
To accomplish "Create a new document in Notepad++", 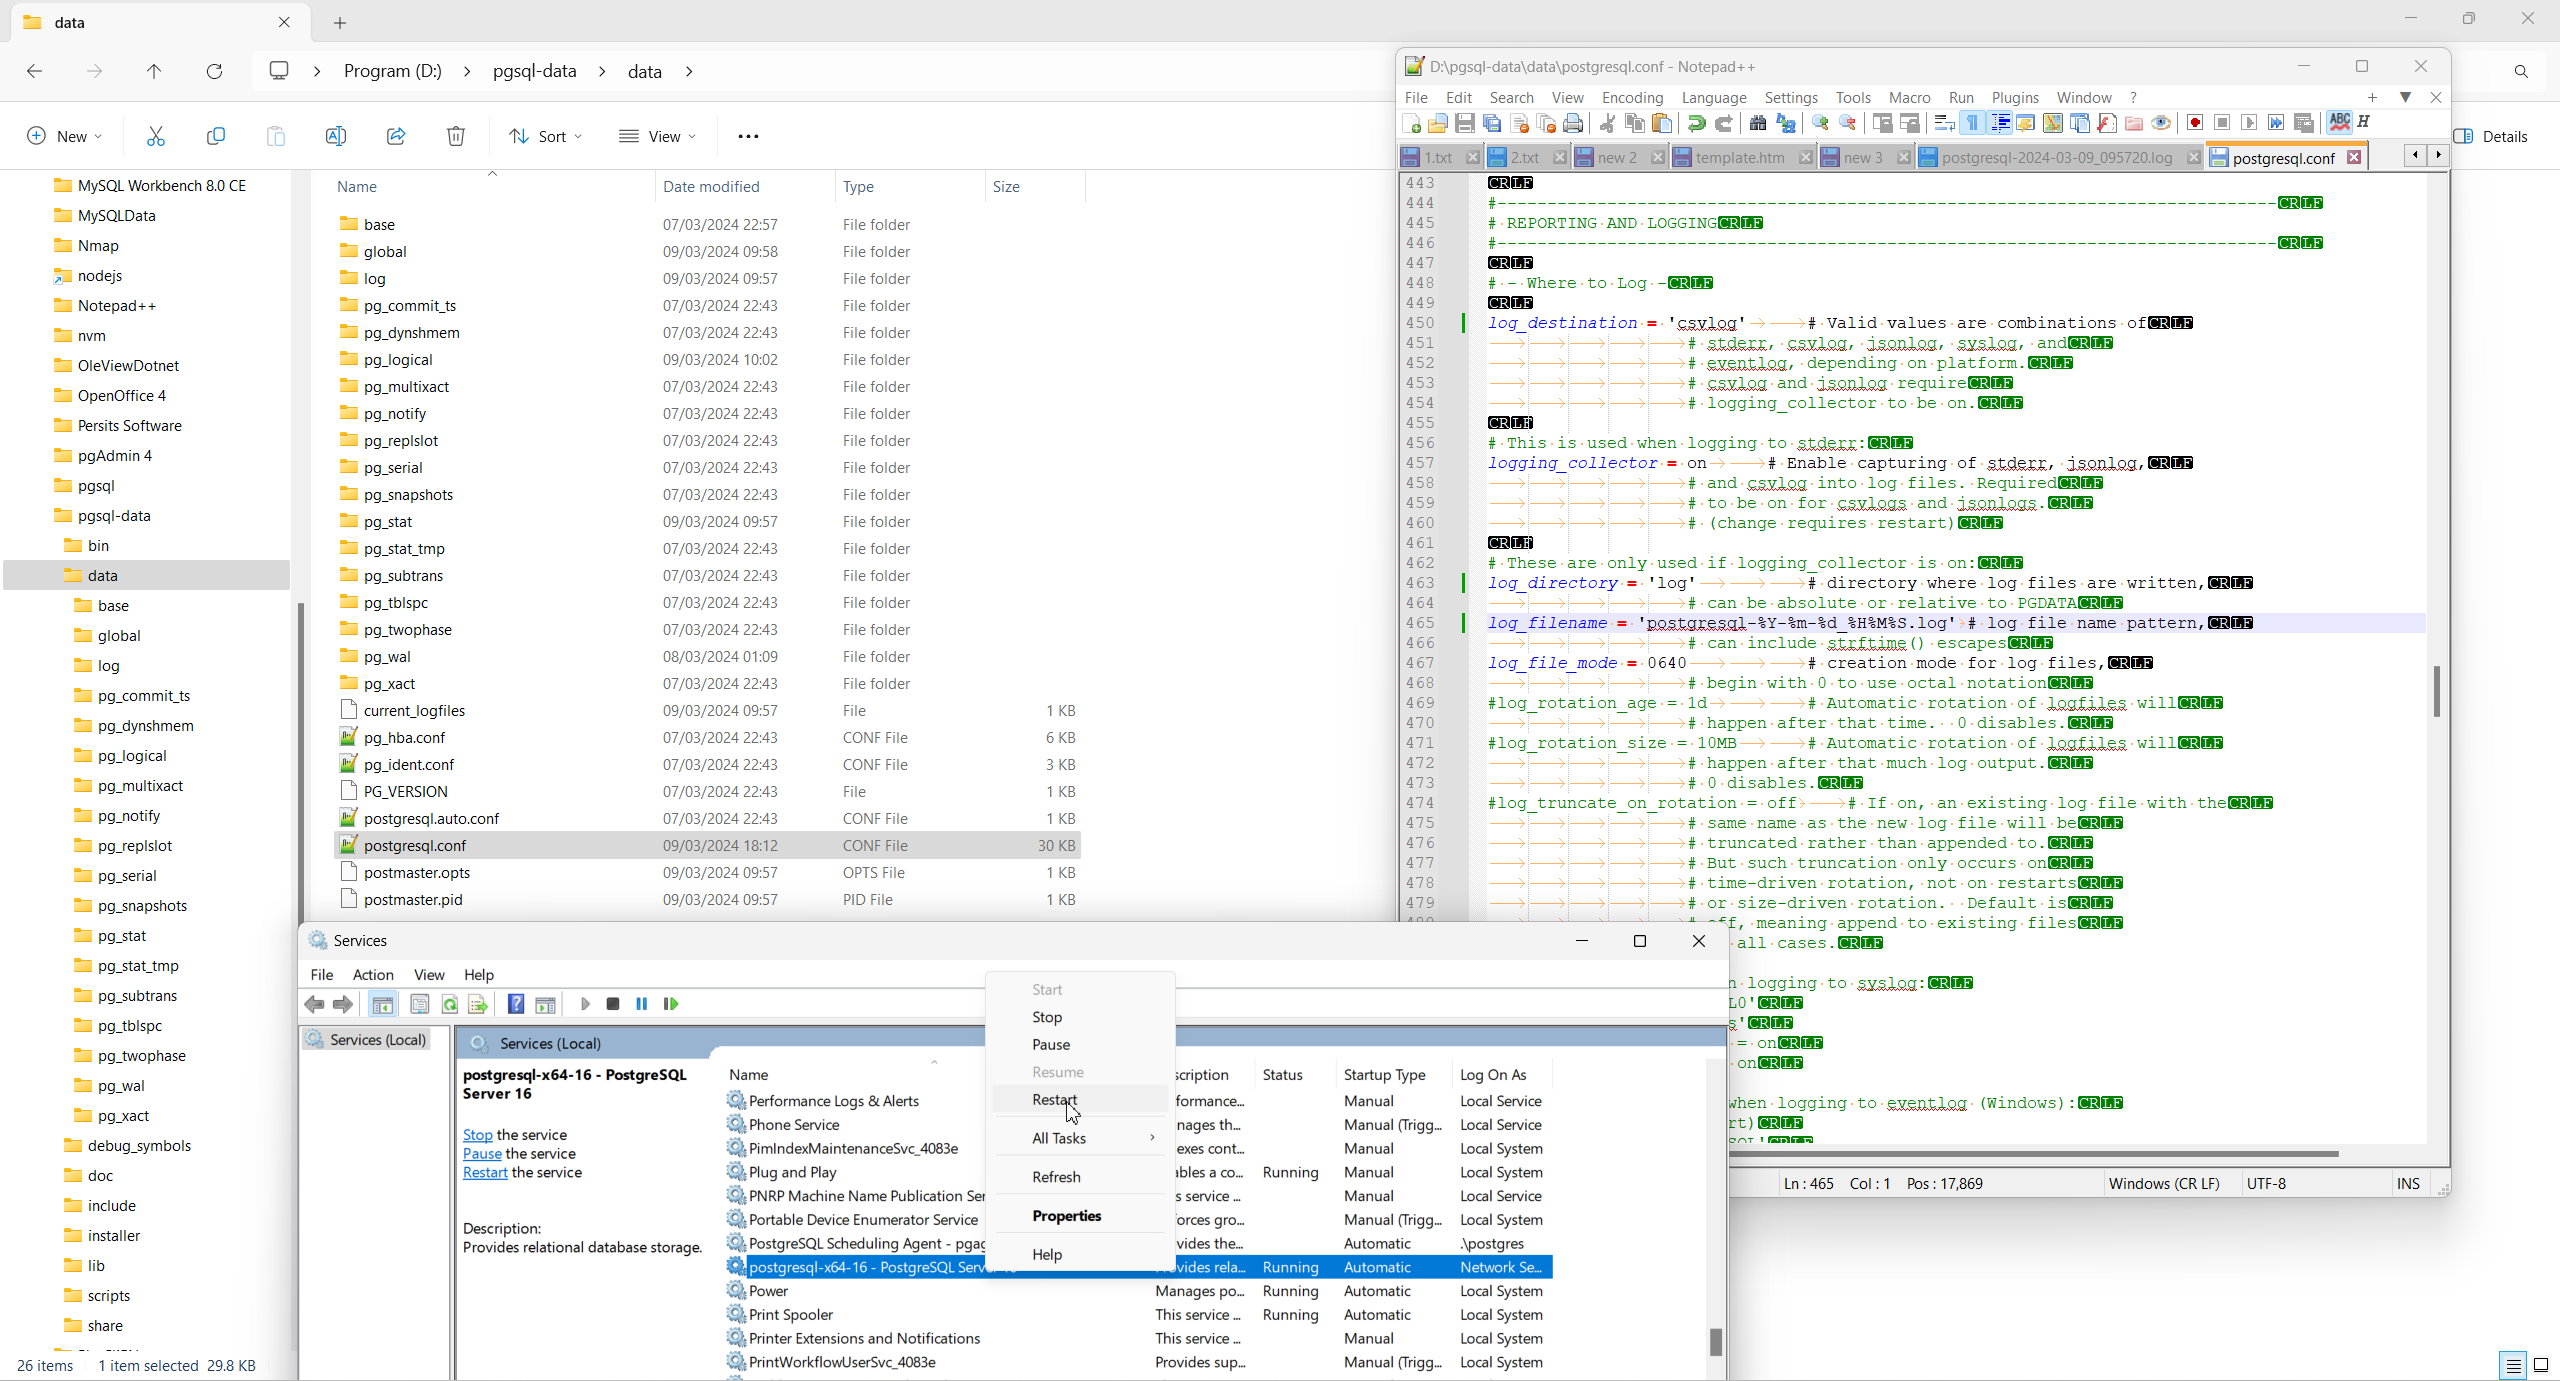I will (1410, 122).
